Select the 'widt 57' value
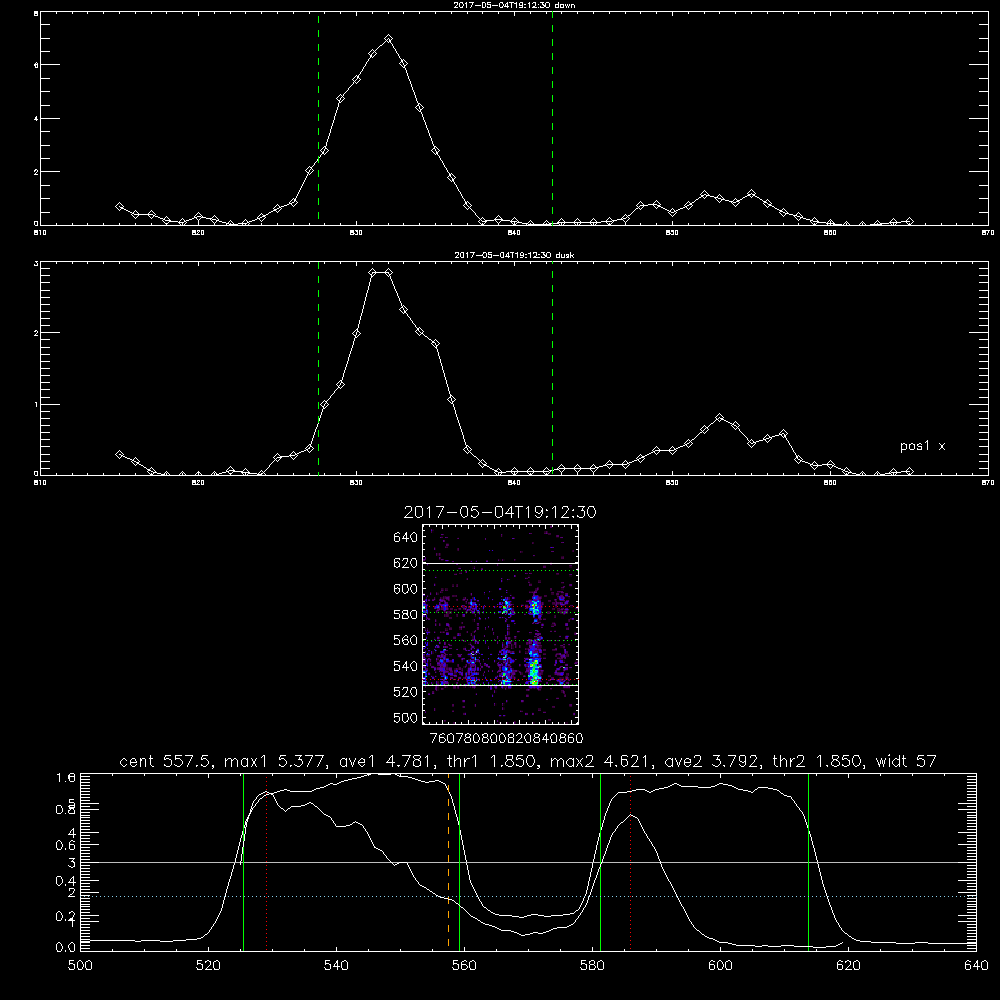 tap(906, 761)
